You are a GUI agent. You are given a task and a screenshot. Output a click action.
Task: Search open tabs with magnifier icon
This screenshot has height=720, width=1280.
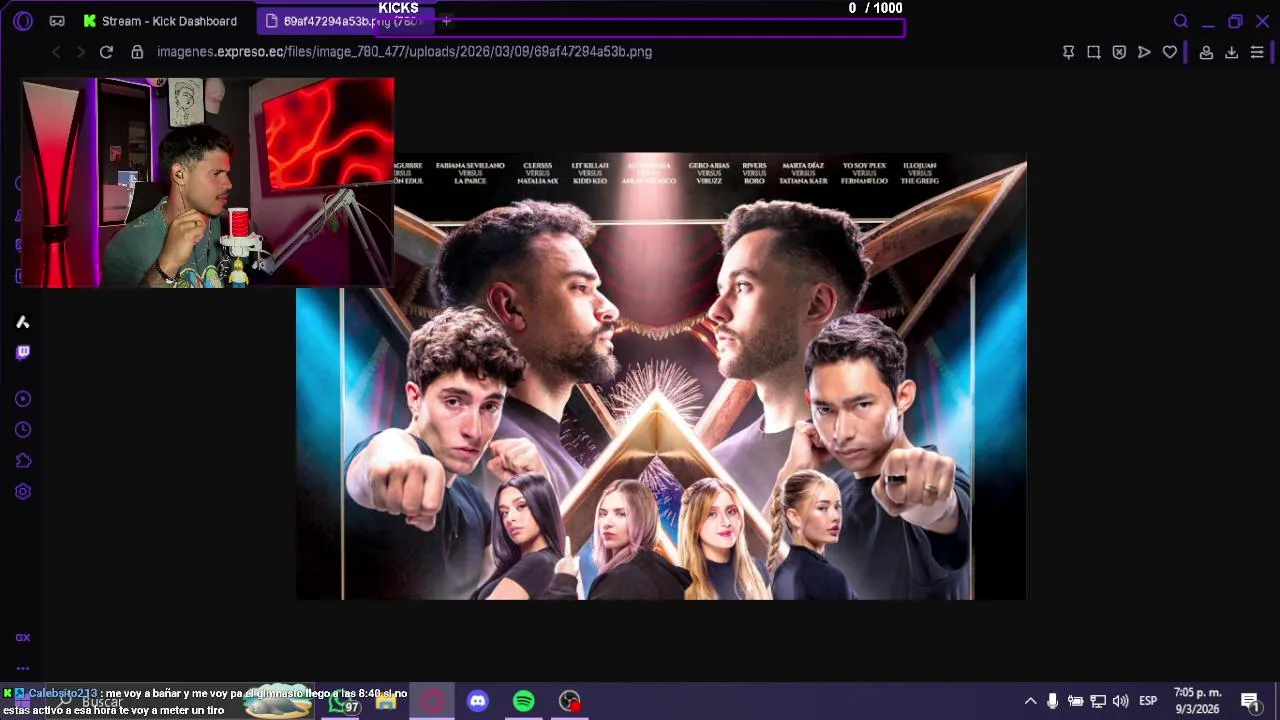[x=1181, y=21]
